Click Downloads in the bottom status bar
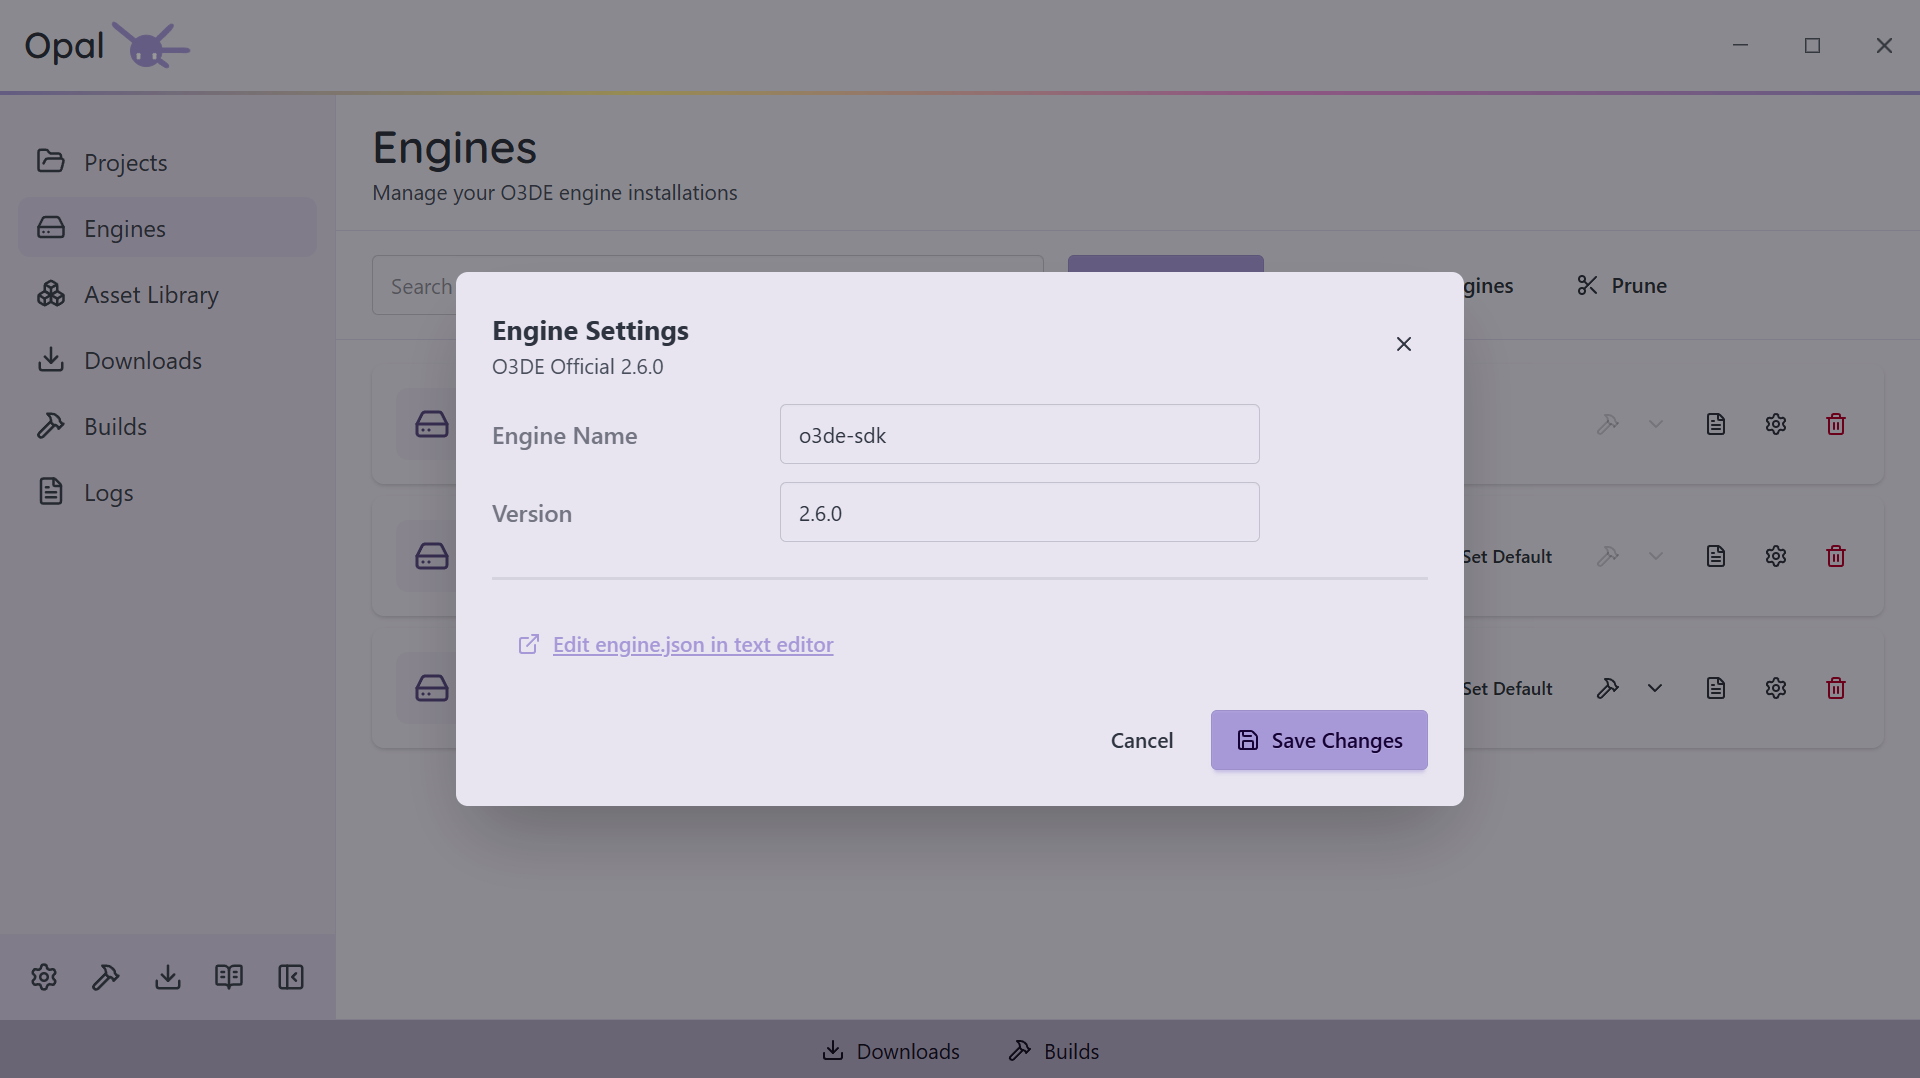This screenshot has height=1078, width=1920. tap(890, 1051)
